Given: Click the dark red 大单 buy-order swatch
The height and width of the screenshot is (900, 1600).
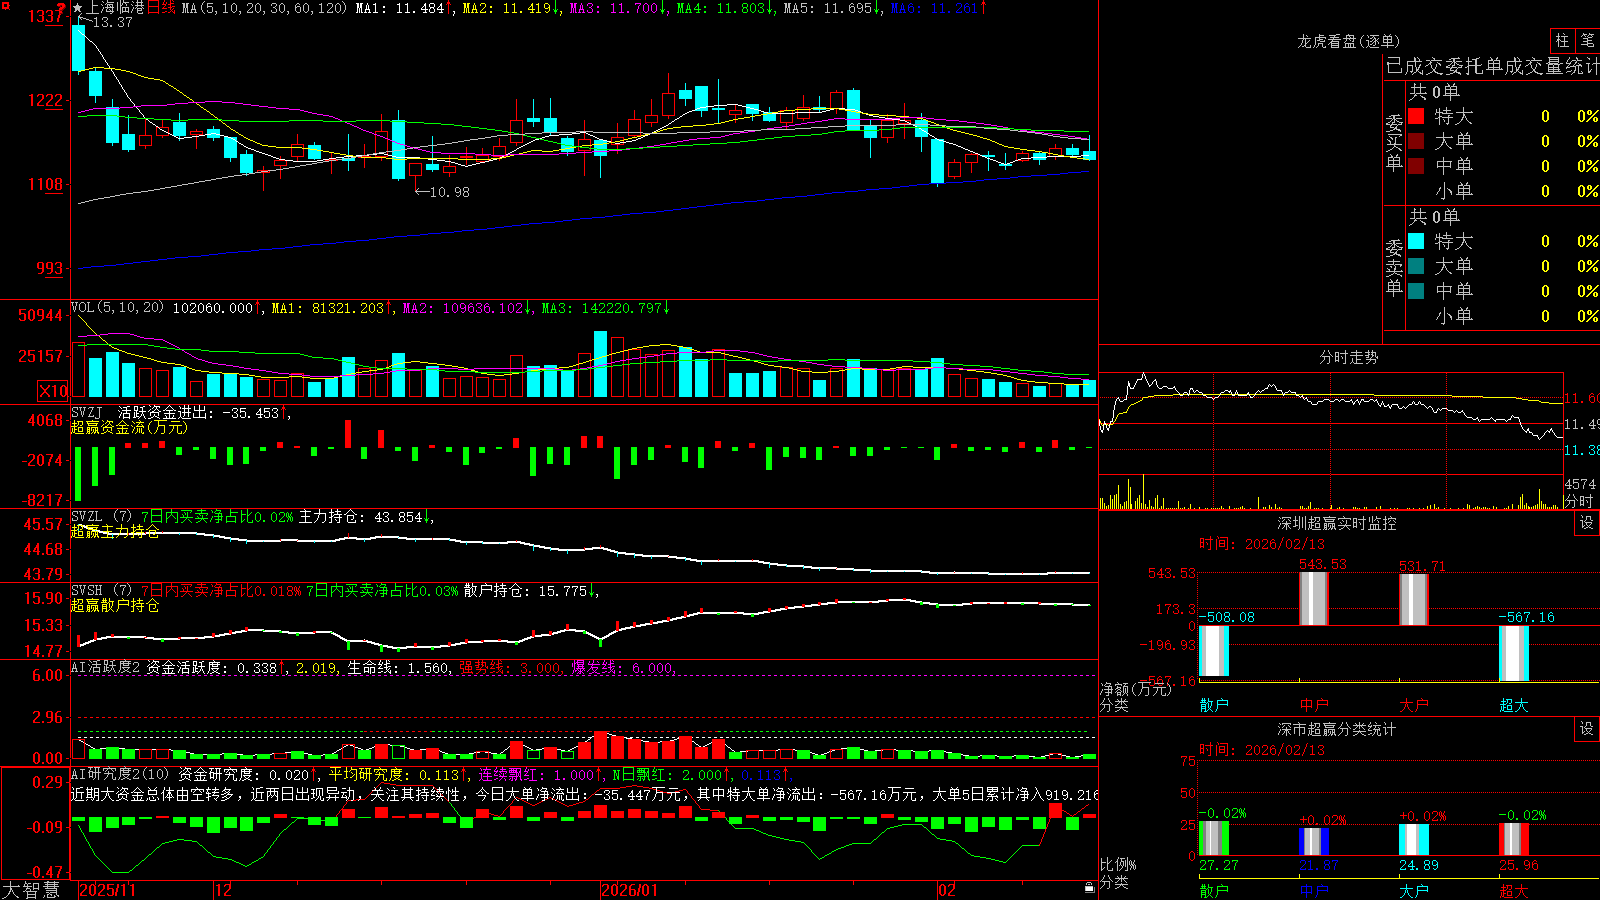Looking at the screenshot, I should (x=1416, y=141).
